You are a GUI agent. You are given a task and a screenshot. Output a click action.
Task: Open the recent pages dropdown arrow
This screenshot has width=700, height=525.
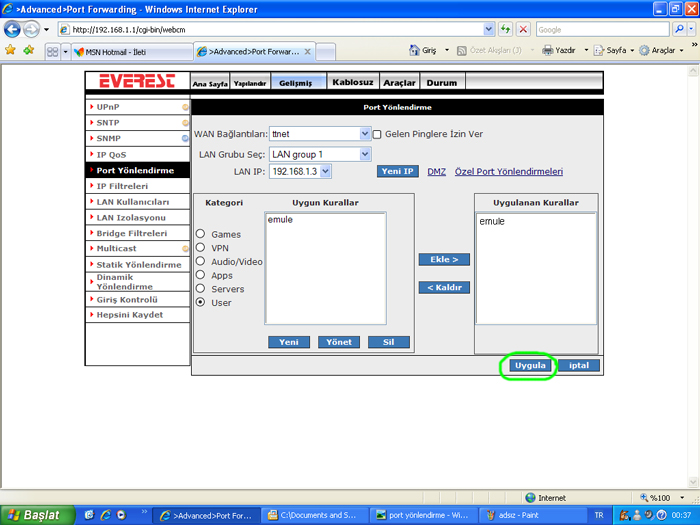(46, 30)
